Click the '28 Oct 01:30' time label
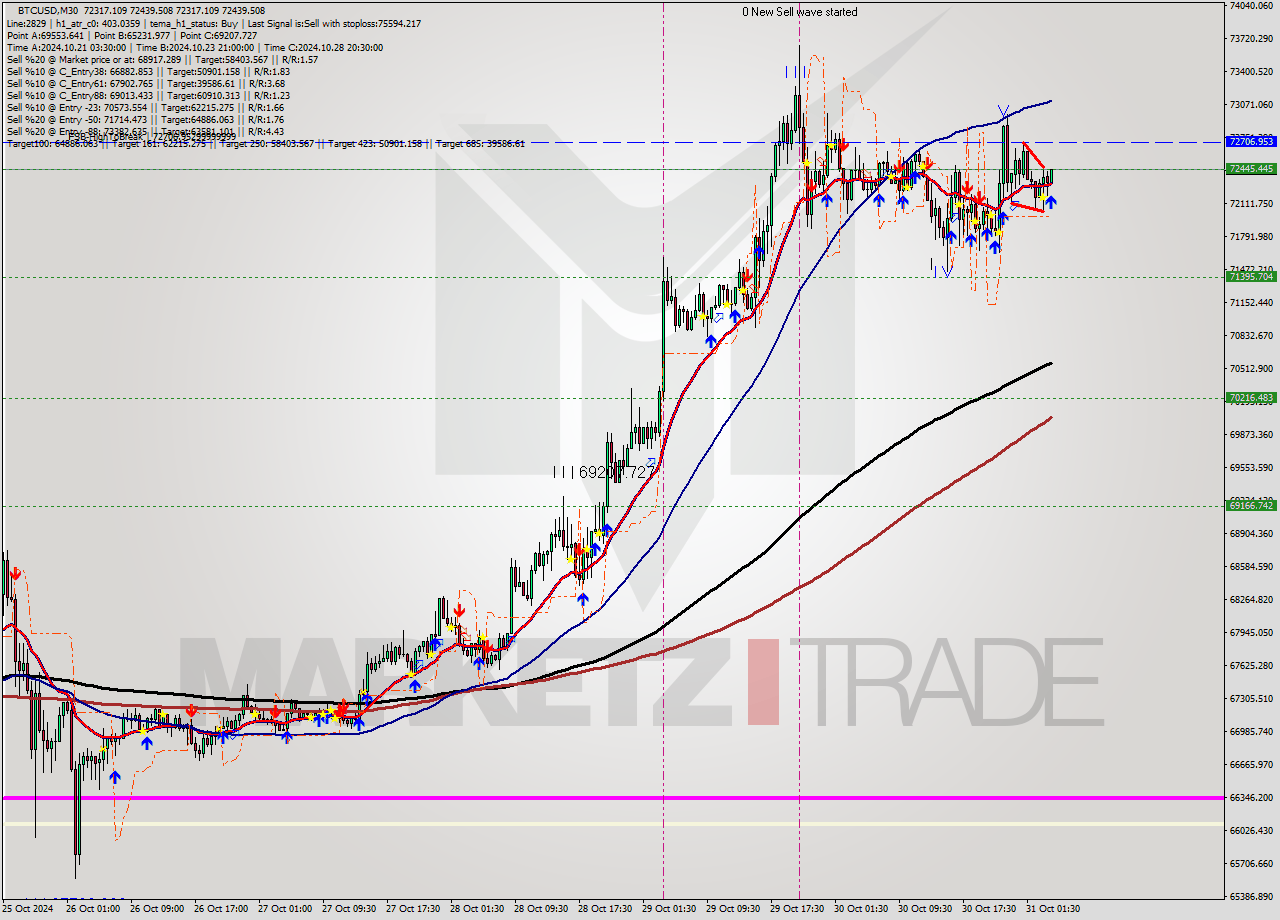 (476, 909)
